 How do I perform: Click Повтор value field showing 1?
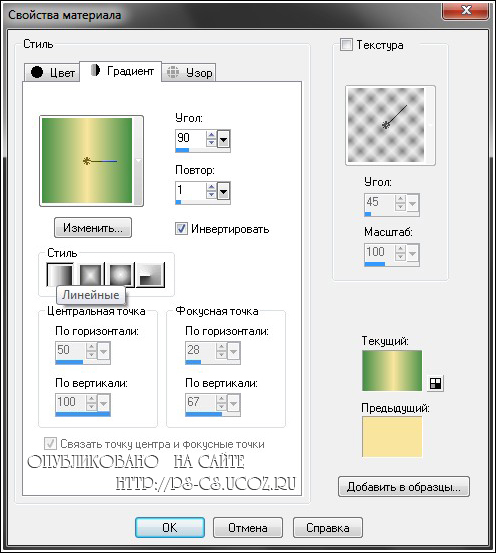[190, 190]
